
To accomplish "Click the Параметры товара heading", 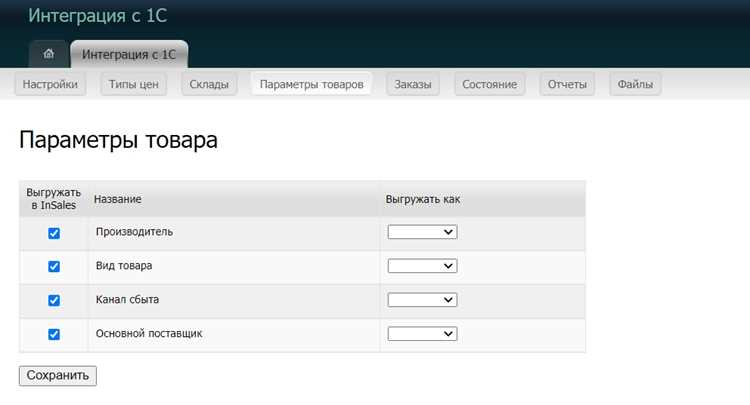I will [119, 140].
